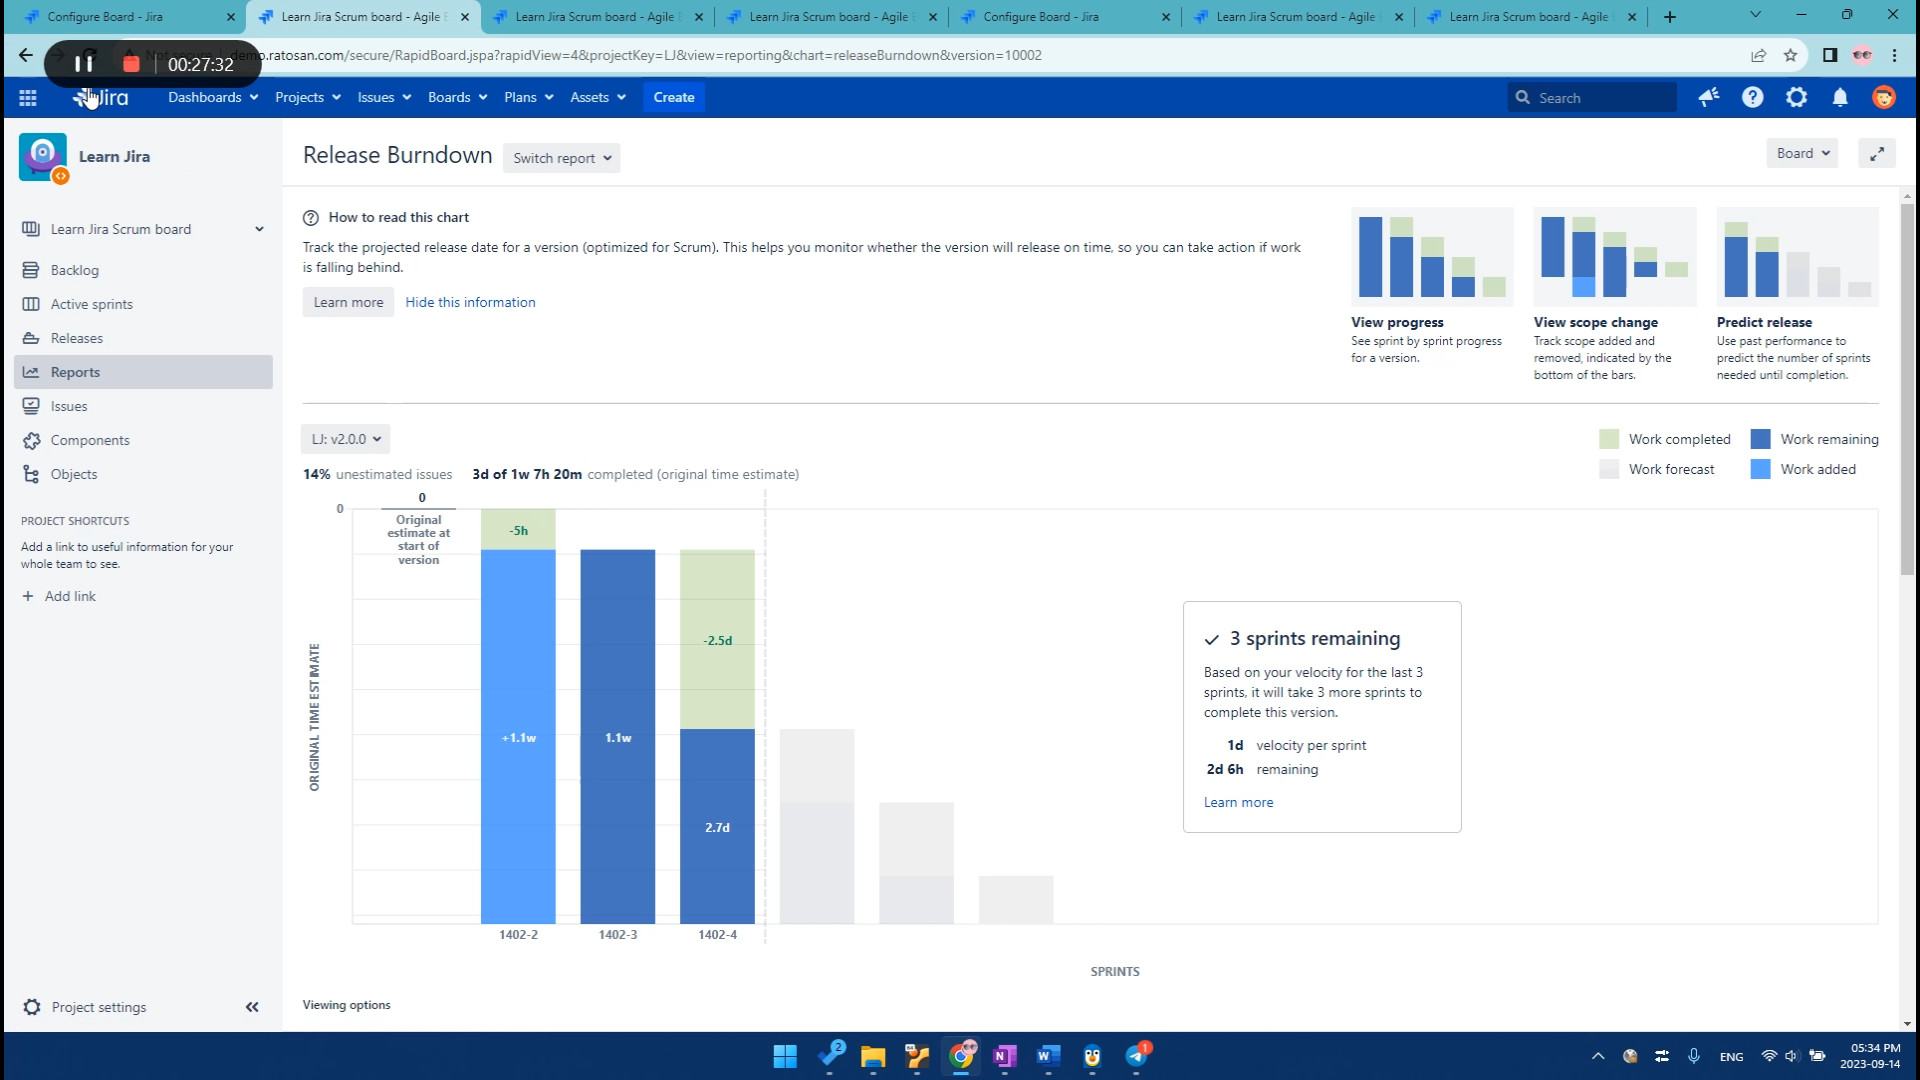Screen dimensions: 1920x1080
Task: Select Reports in the sidebar
Action: pyautogui.click(x=143, y=372)
